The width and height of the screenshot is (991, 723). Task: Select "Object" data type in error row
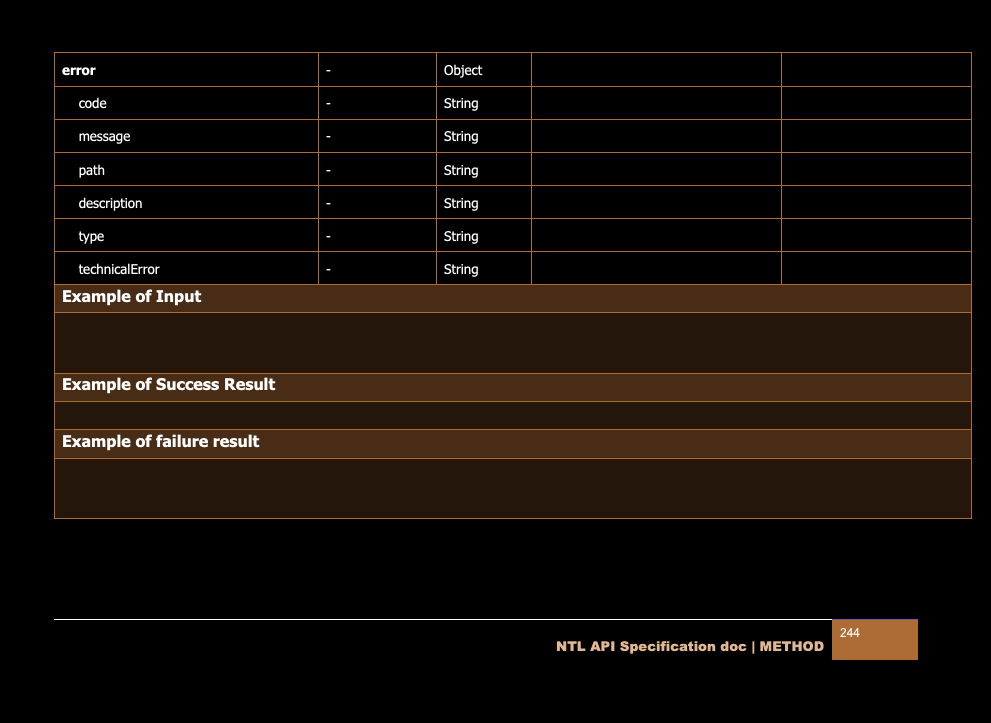(x=463, y=70)
